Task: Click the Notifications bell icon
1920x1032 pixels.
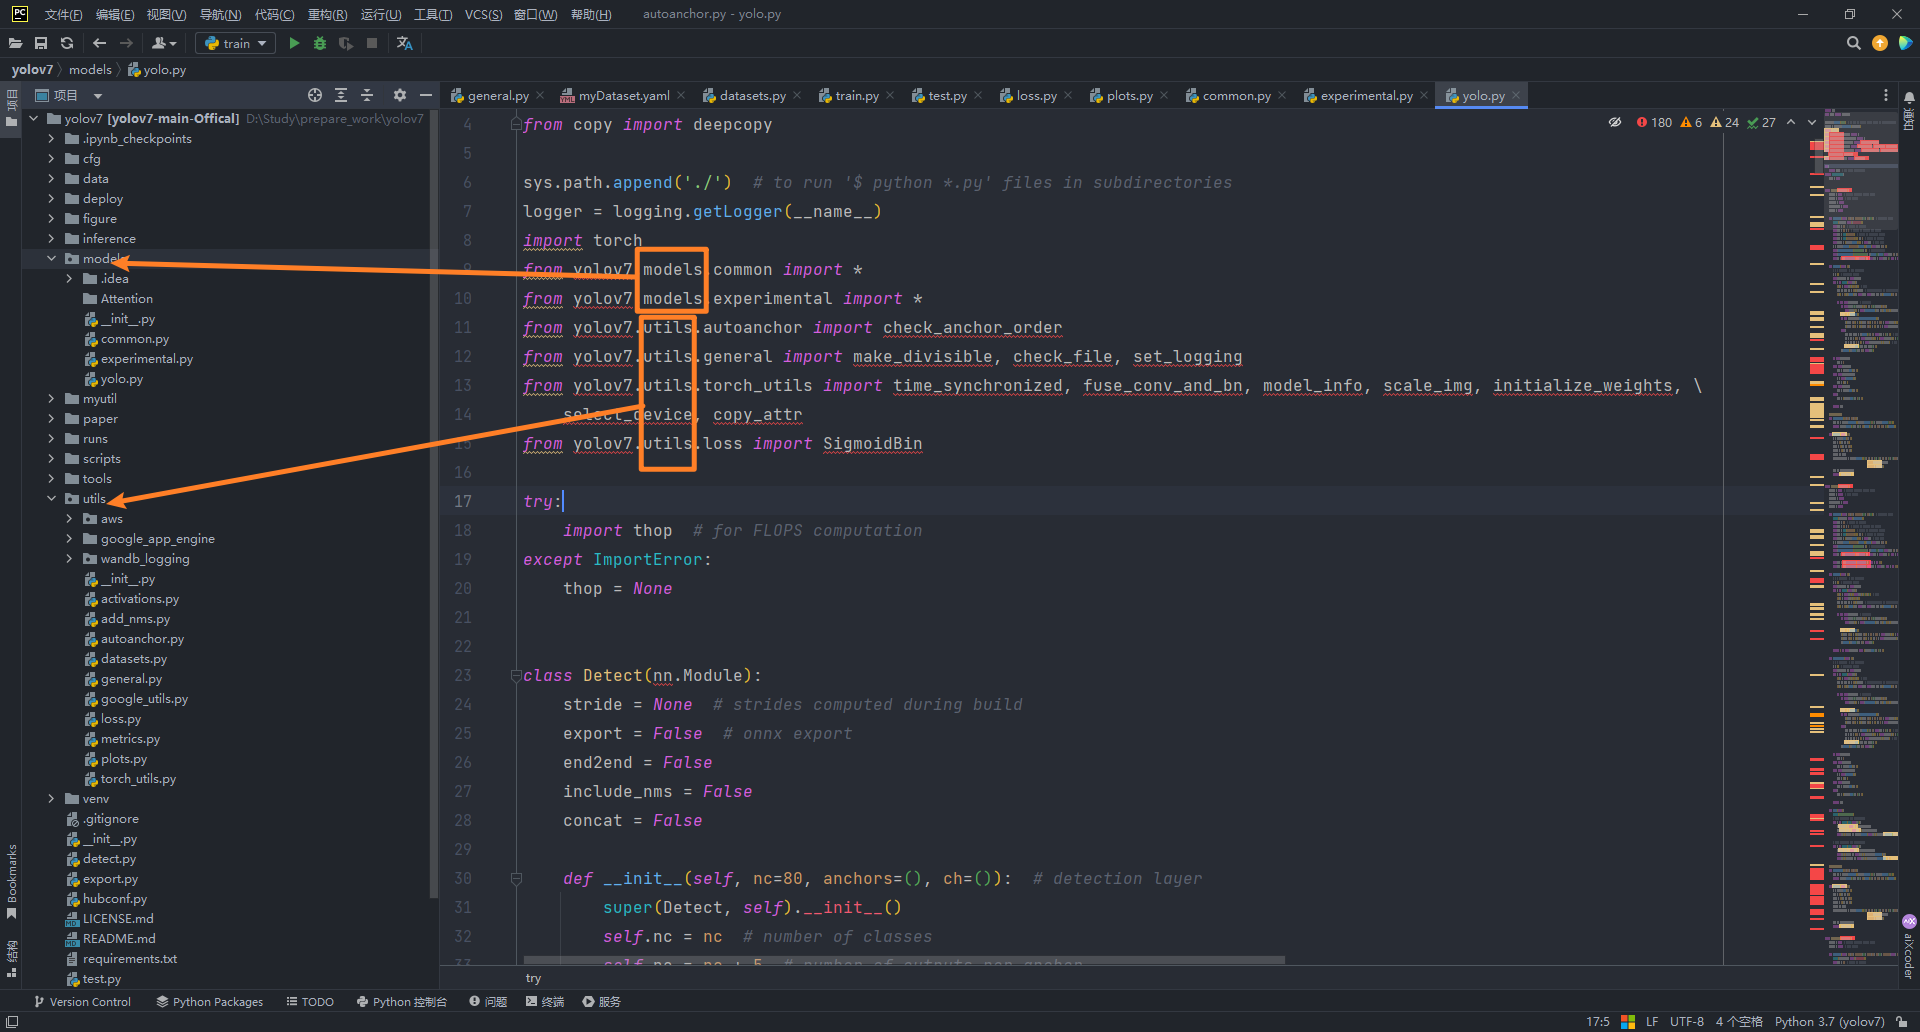Action: point(1909,98)
